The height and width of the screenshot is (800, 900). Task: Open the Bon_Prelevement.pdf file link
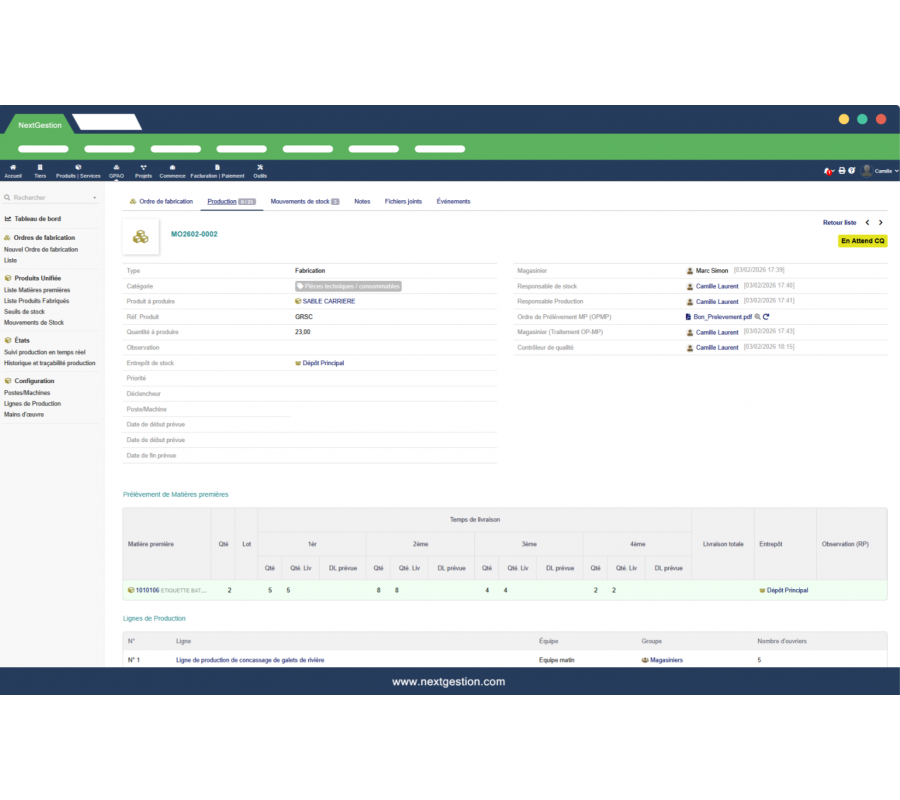coord(722,317)
